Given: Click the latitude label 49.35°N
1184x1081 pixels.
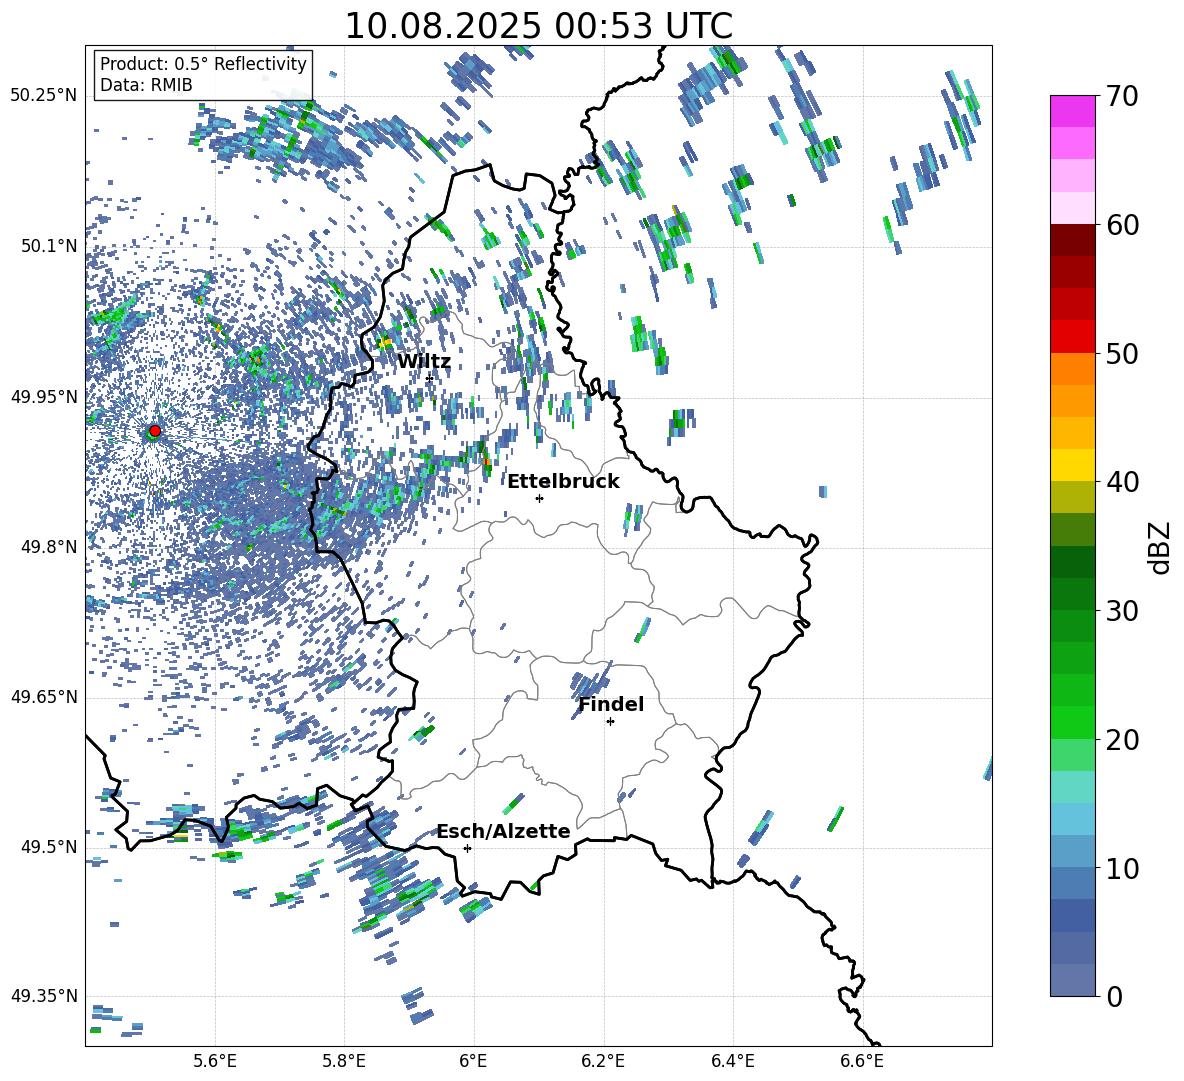Looking at the screenshot, I should (44, 996).
